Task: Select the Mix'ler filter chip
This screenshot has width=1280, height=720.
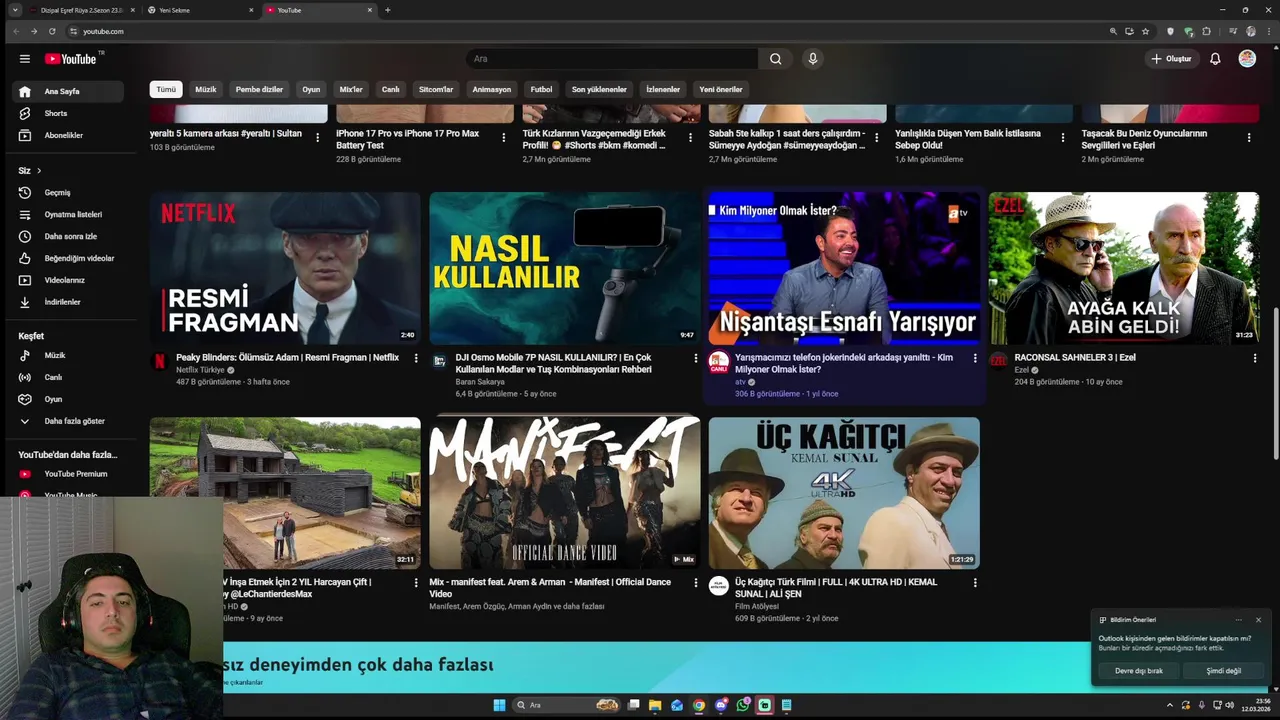Action: [351, 89]
